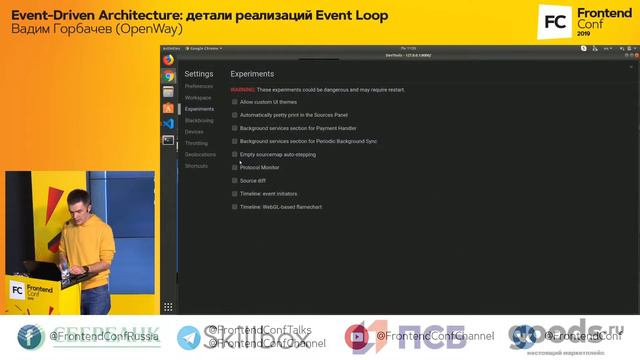This screenshot has height=360, width=640.
Task: Open the Blackboxing settings tab
Action: [x=199, y=120]
